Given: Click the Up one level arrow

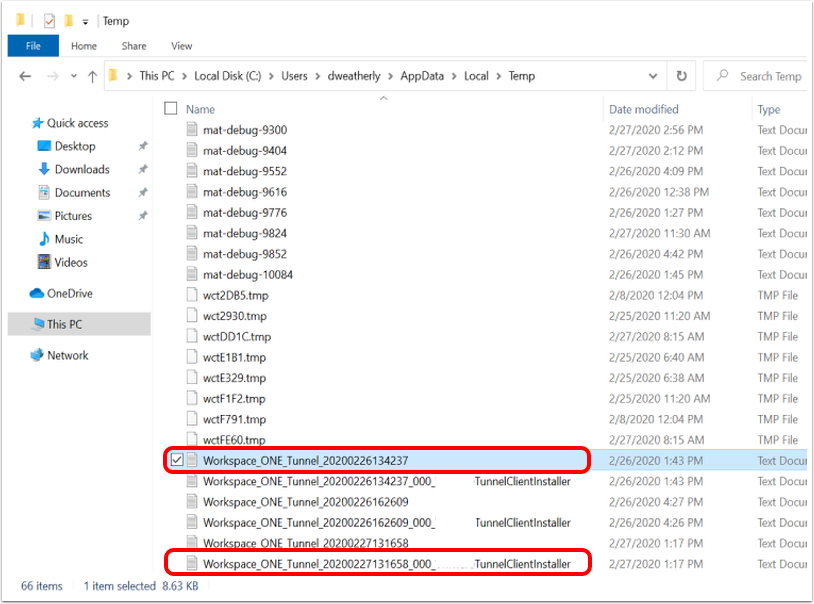Looking at the screenshot, I should pyautogui.click(x=92, y=76).
